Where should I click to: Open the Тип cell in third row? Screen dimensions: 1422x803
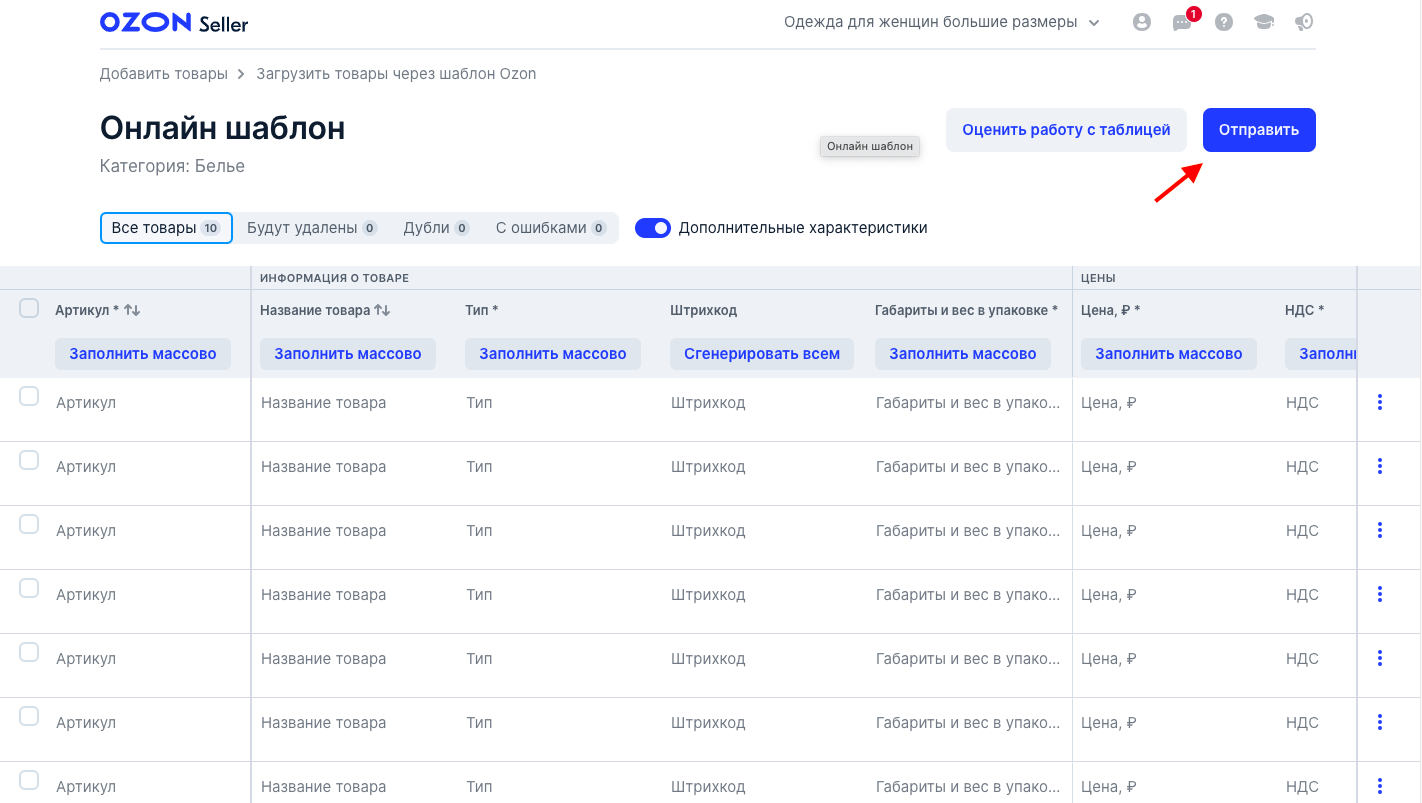tap(559, 538)
